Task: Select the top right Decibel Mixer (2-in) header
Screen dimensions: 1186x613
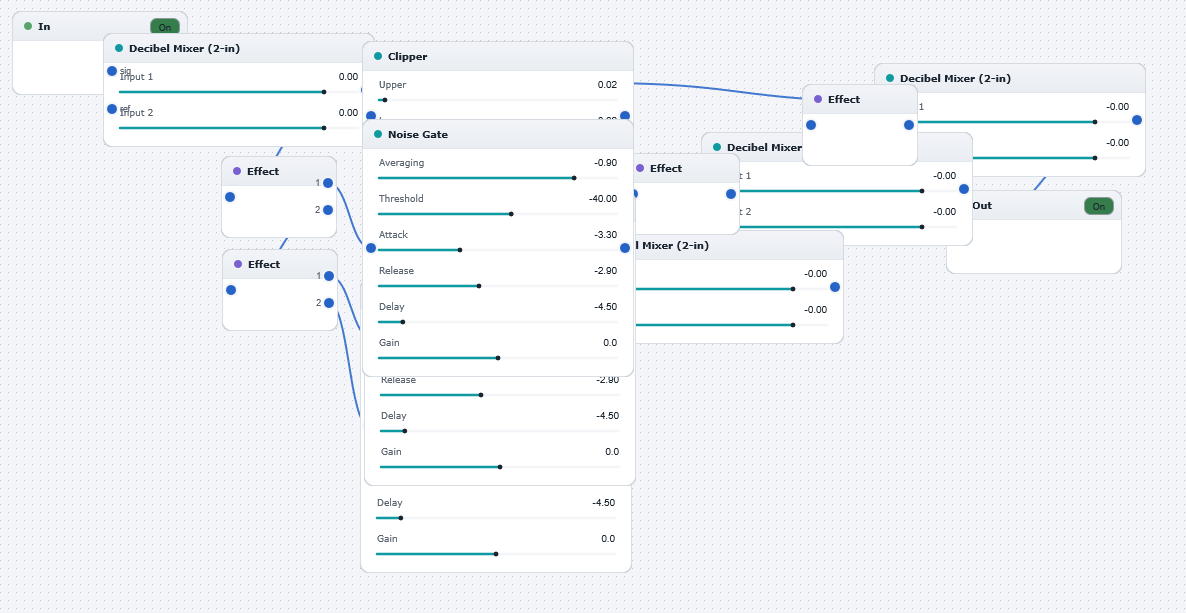Action: click(x=1010, y=78)
